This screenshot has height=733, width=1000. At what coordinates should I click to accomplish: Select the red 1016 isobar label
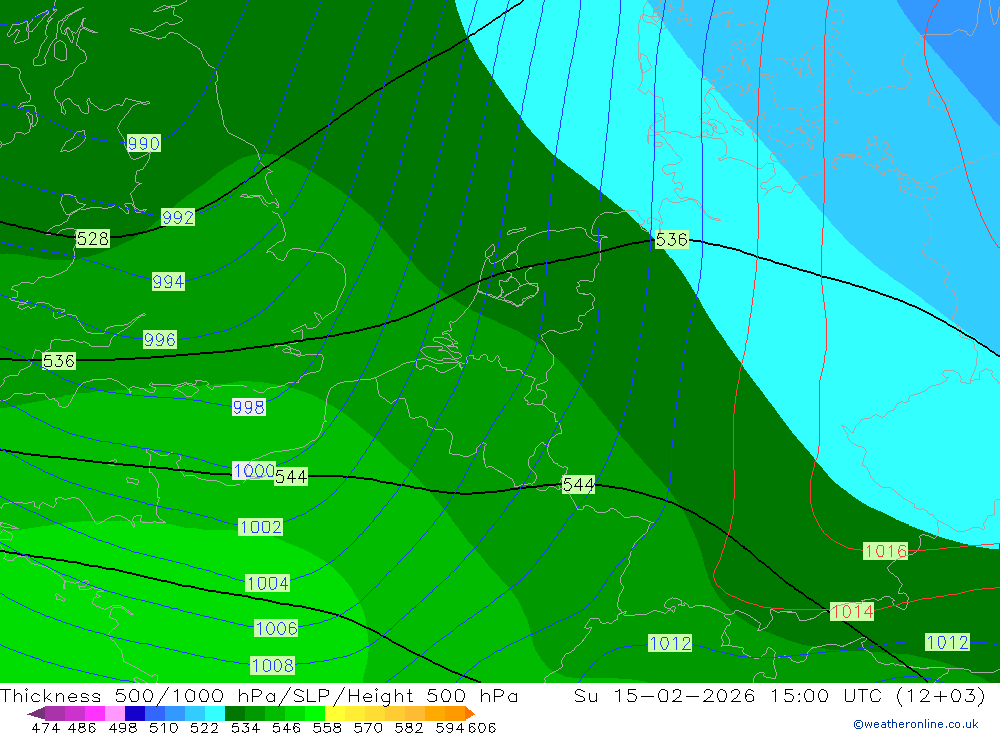click(x=885, y=551)
